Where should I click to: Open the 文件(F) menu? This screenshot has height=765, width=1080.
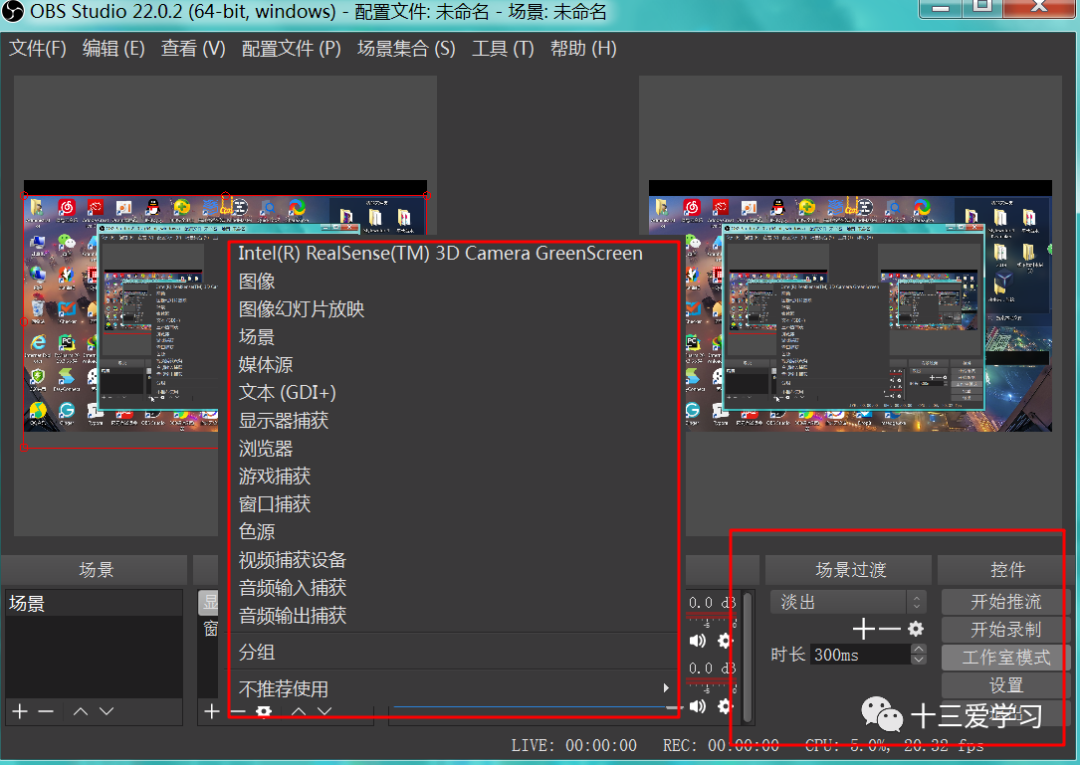38,48
